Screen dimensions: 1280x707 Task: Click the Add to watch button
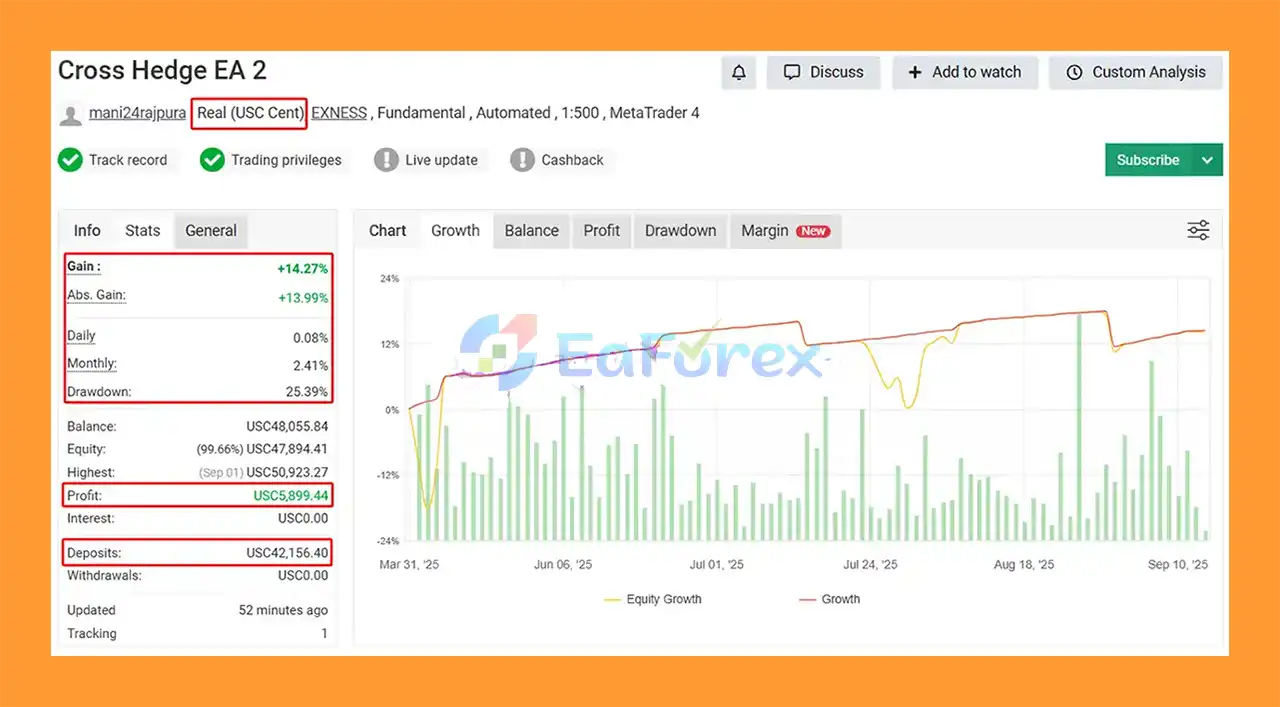coord(965,72)
